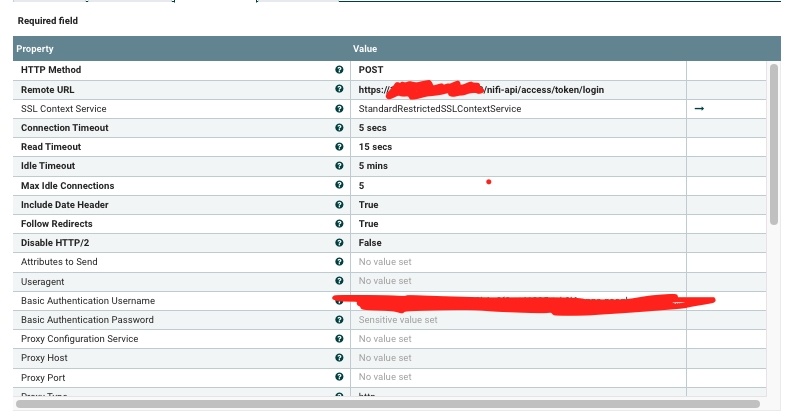
Task: Click the horizontal scrollbar below the table
Action: coord(388,404)
